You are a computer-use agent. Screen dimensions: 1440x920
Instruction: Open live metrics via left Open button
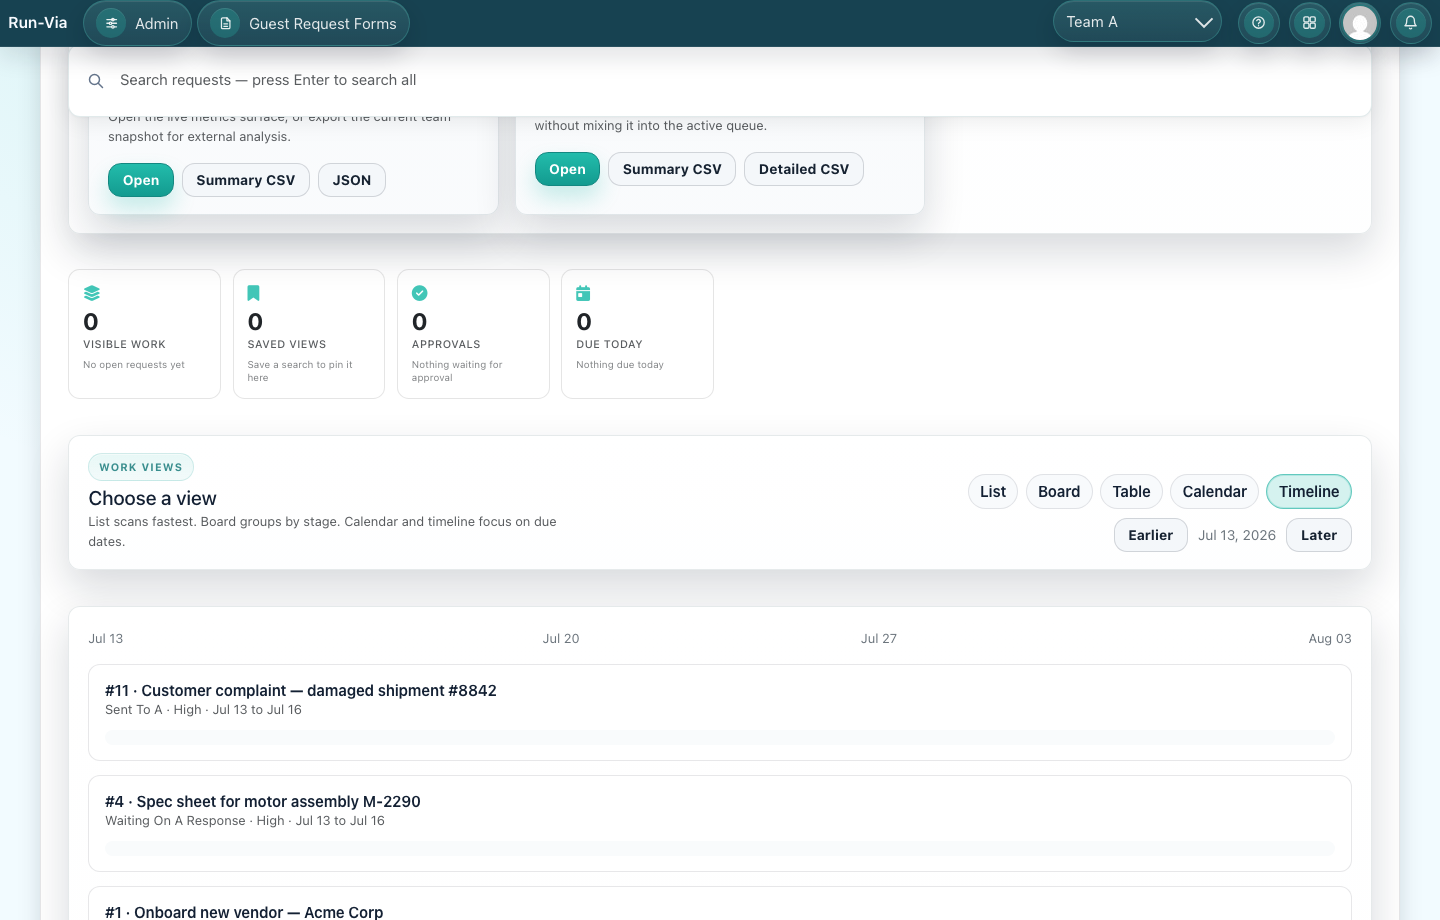[x=141, y=180]
